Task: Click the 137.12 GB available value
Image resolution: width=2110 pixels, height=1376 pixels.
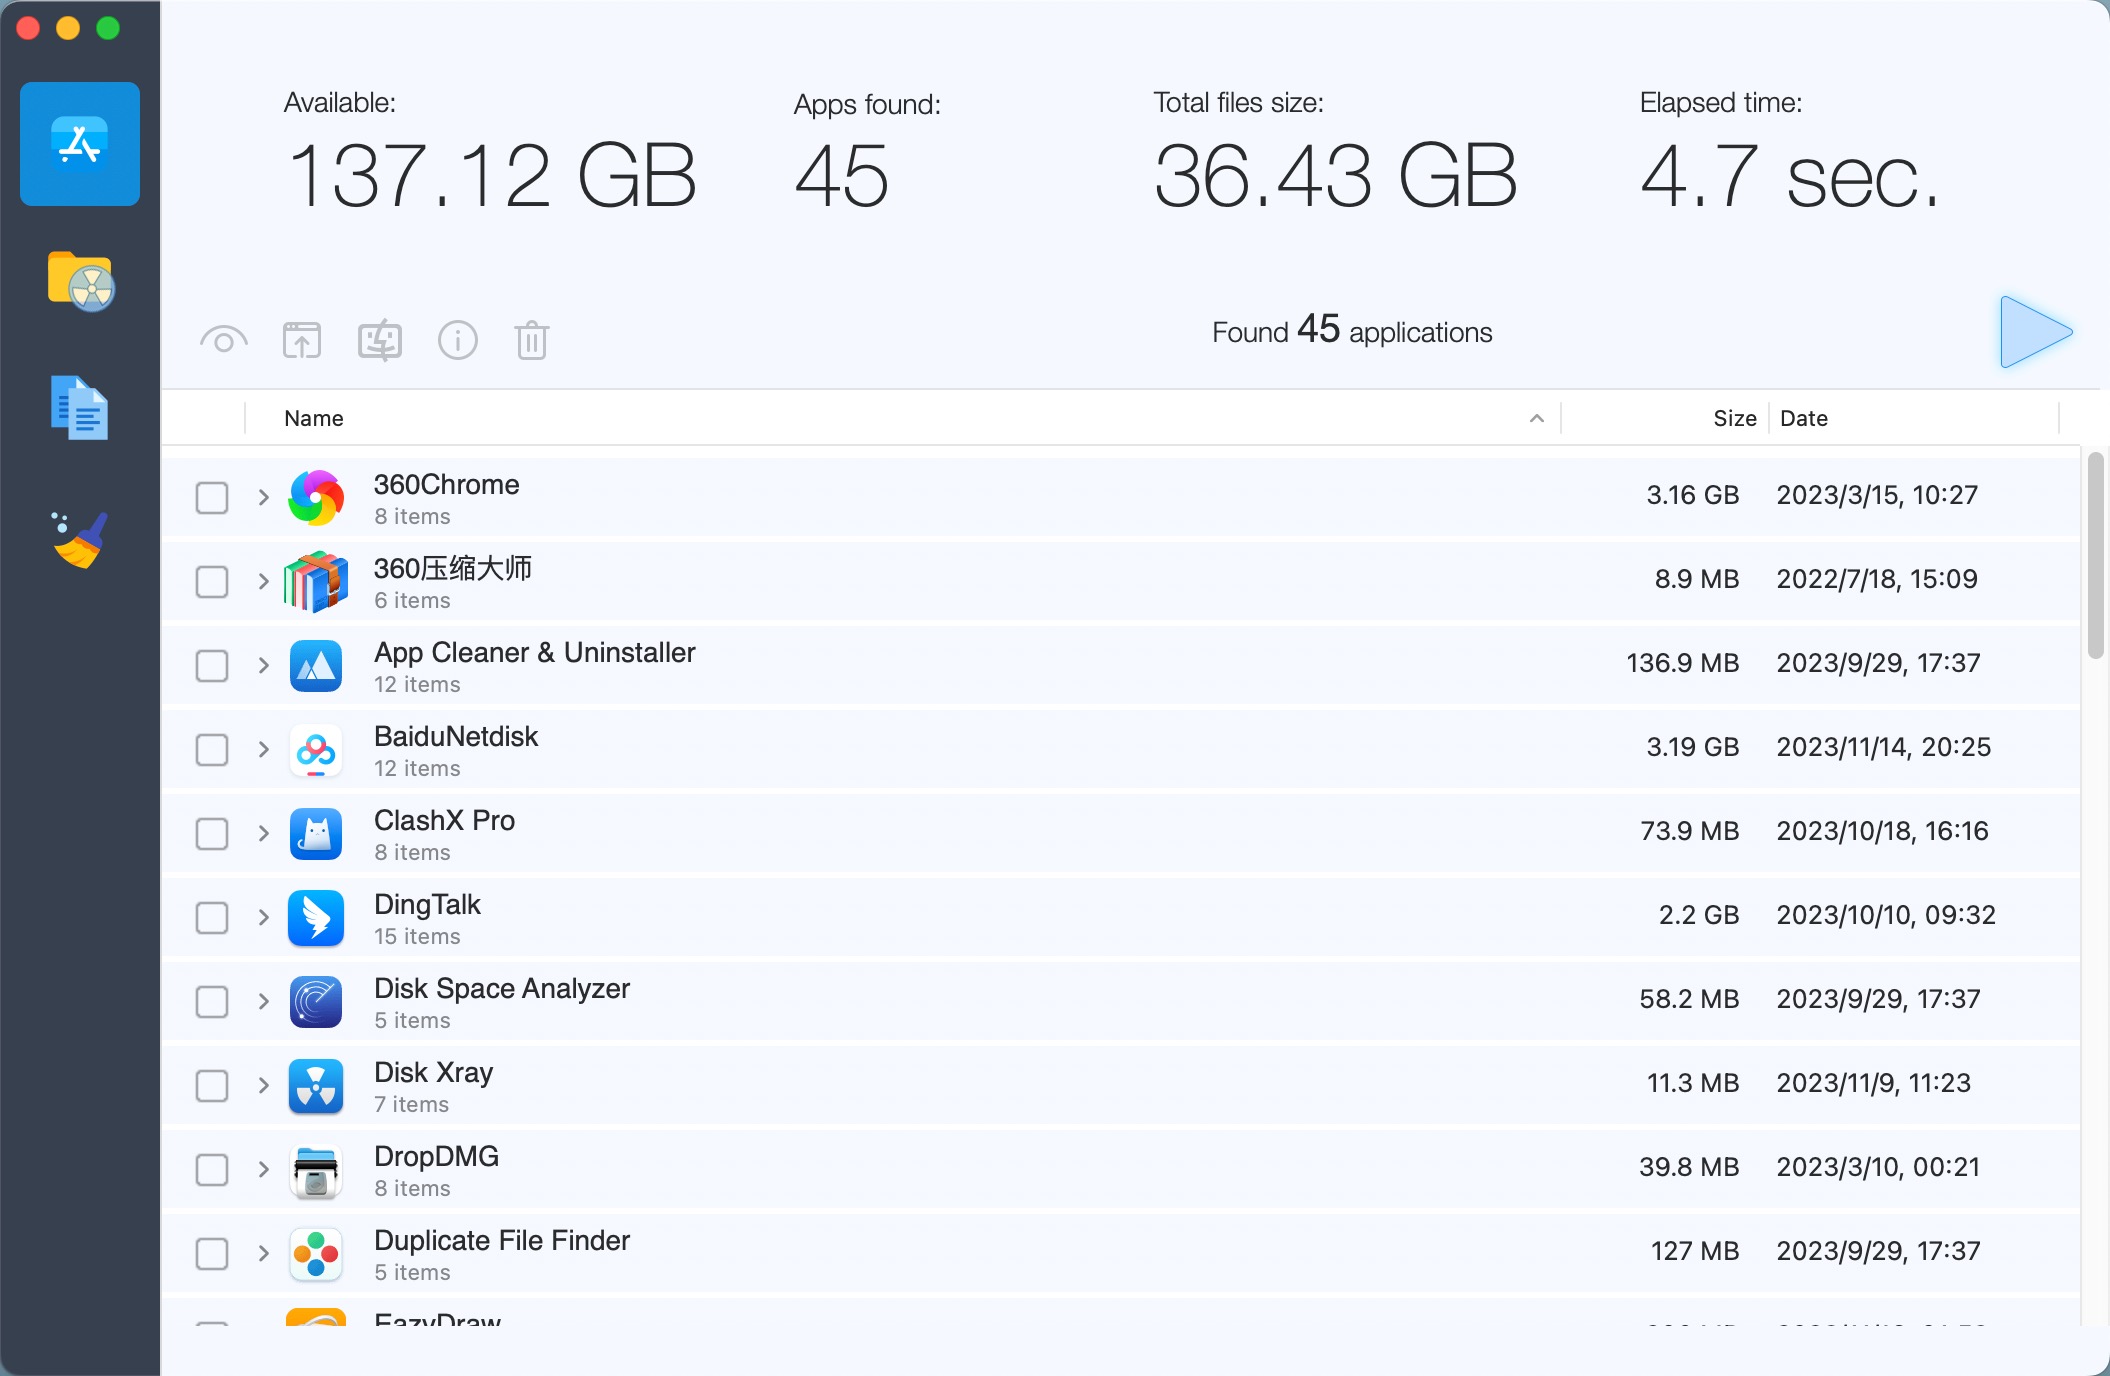Action: [x=492, y=176]
